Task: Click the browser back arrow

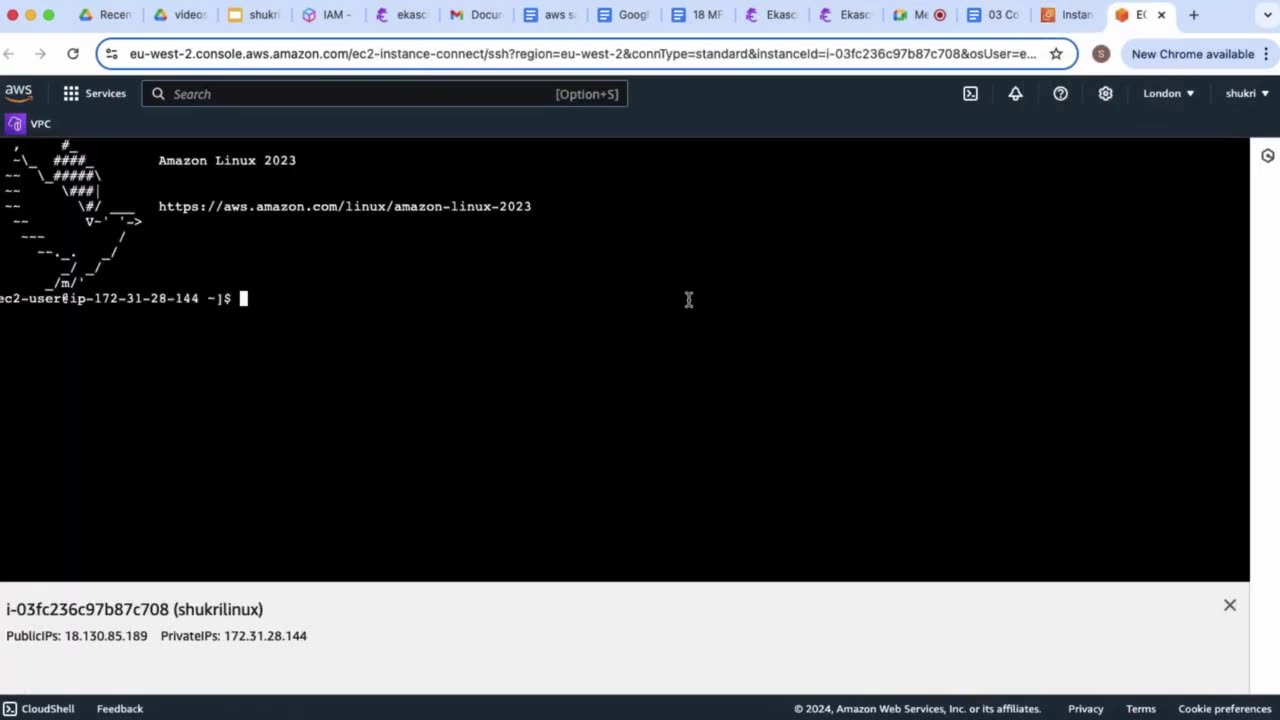Action: tap(10, 54)
